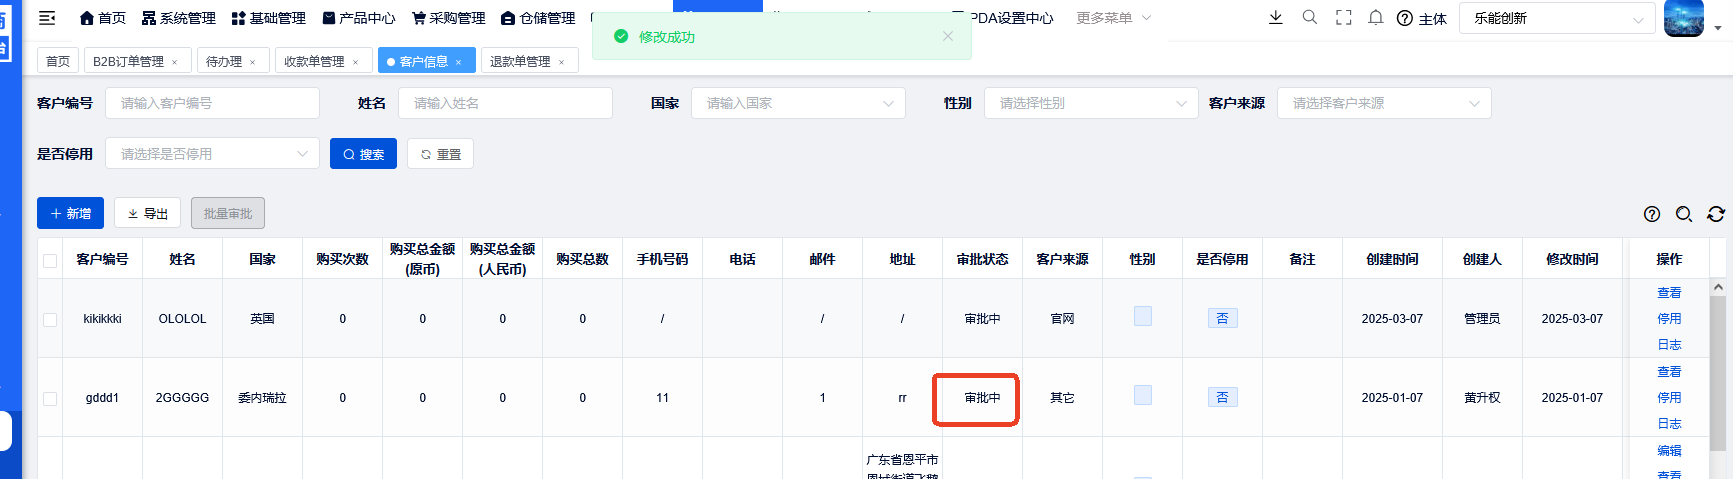1733x479 pixels.
Task: Open the 采购管理 menu
Action: click(x=448, y=18)
